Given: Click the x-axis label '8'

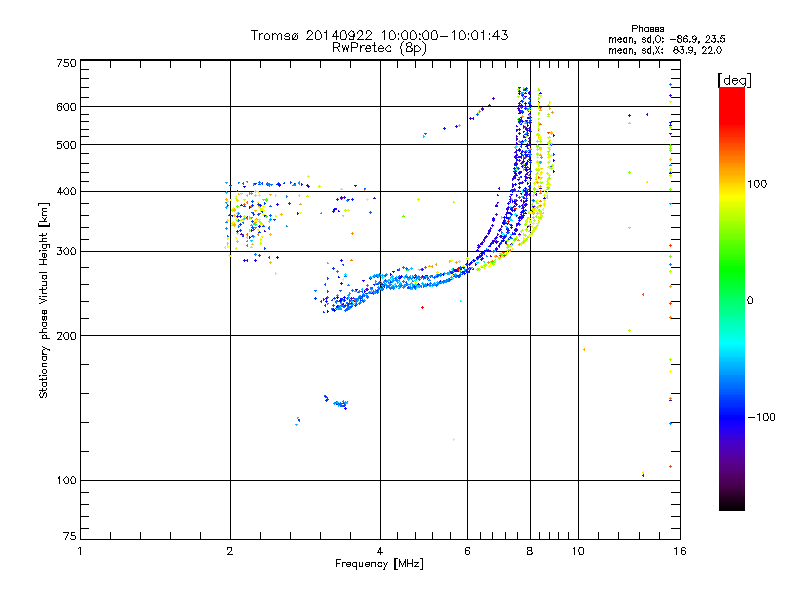Looking at the screenshot, I should click(x=530, y=551).
